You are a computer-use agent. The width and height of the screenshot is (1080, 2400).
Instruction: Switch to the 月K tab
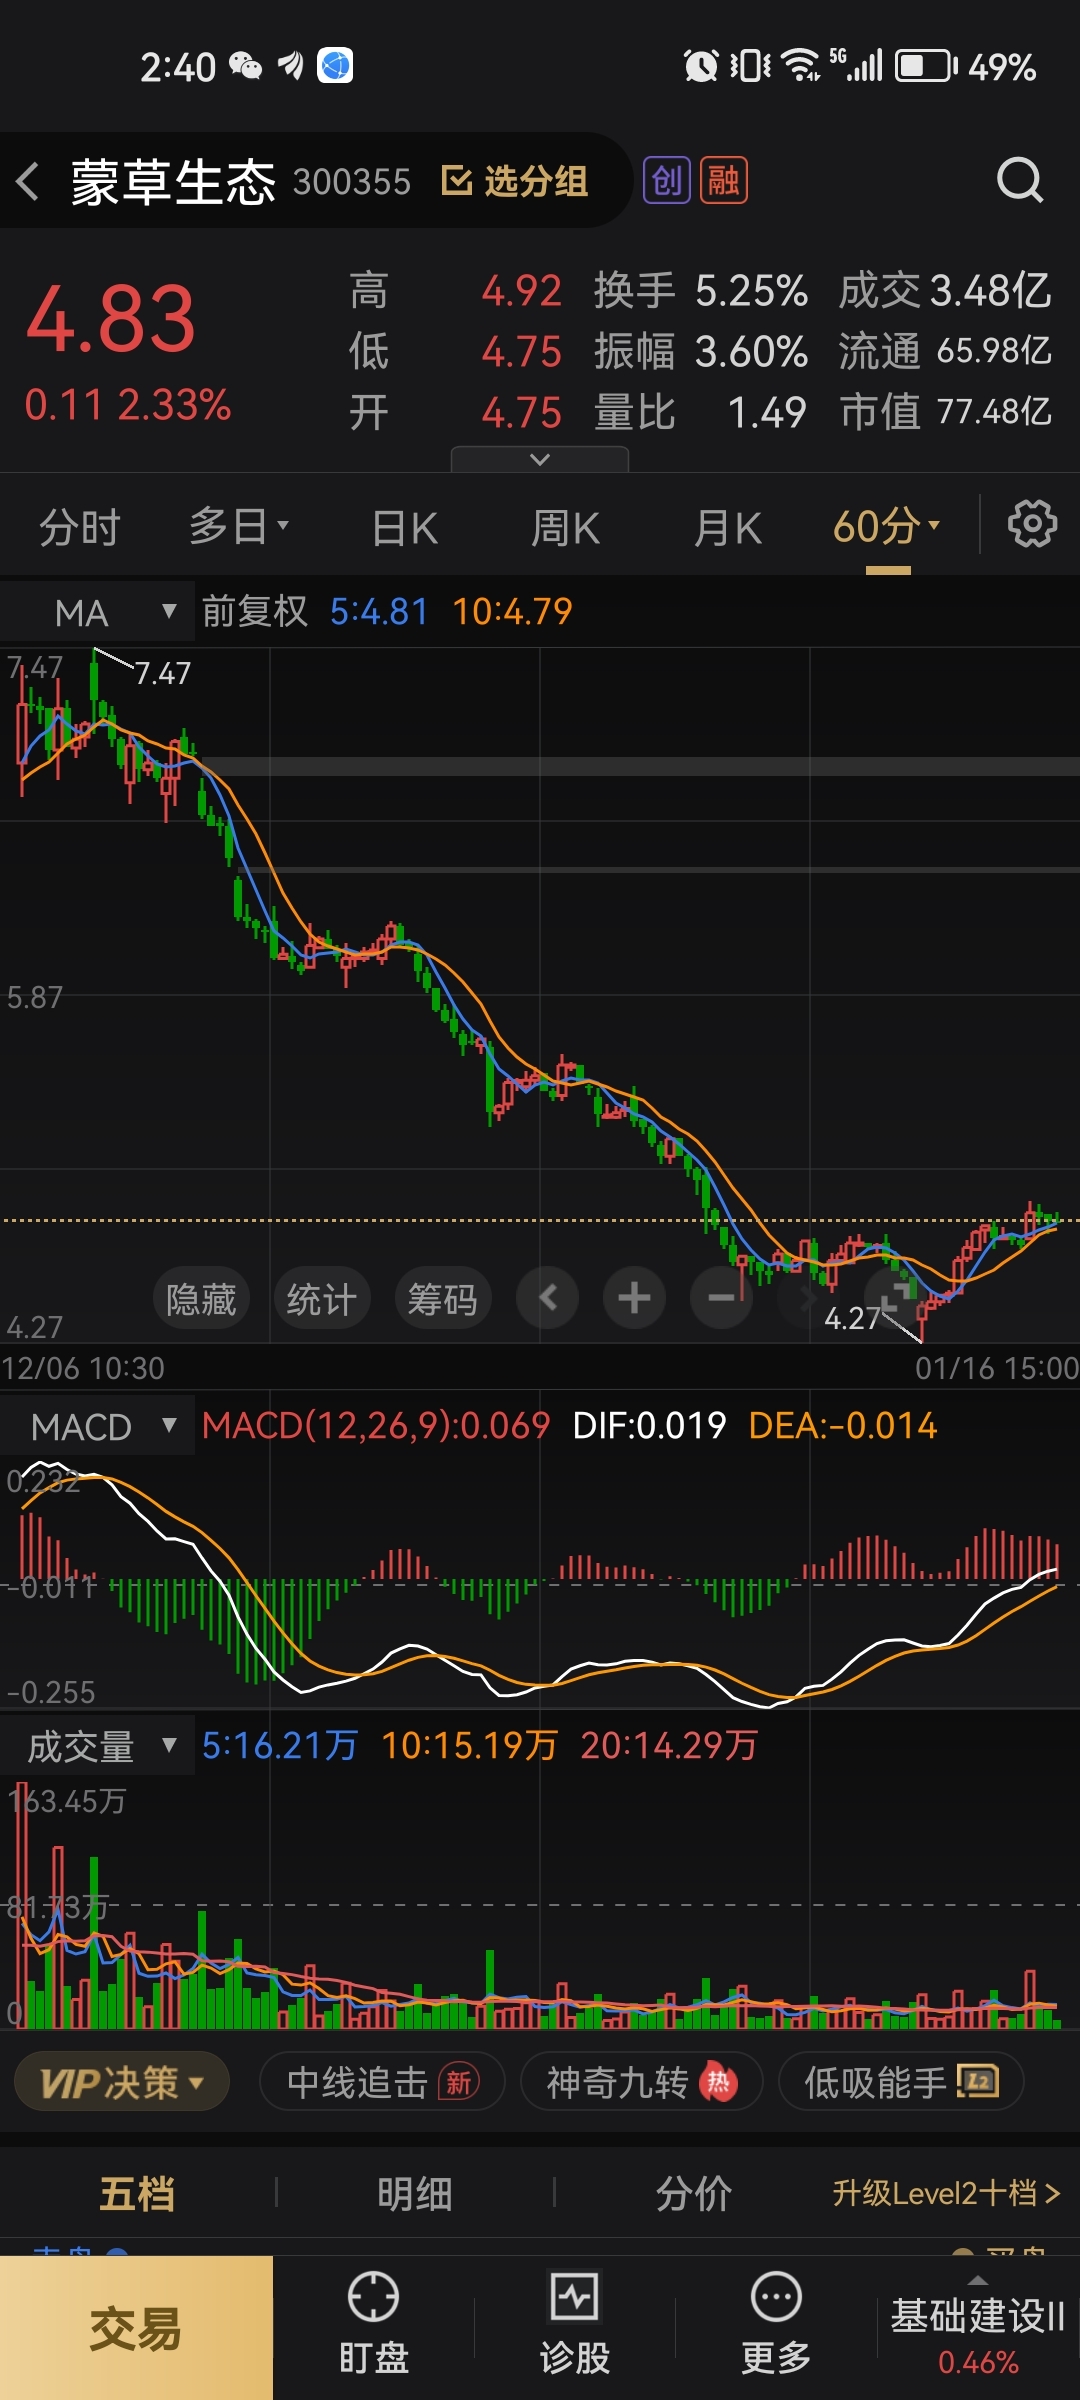pyautogui.click(x=728, y=527)
